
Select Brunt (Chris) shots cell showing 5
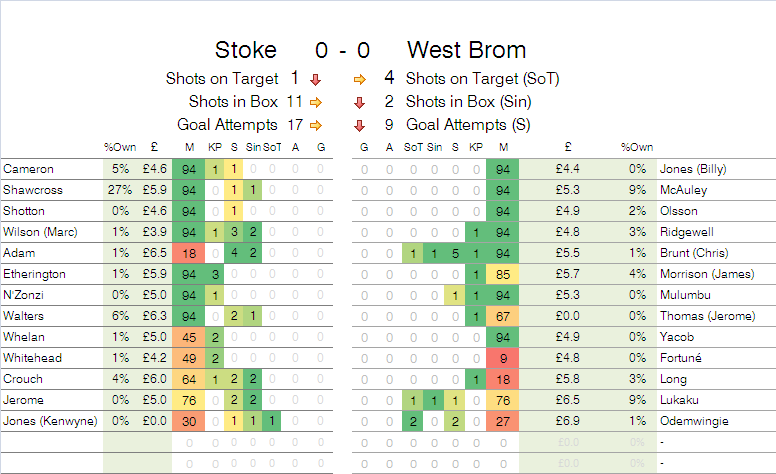pyautogui.click(x=455, y=253)
